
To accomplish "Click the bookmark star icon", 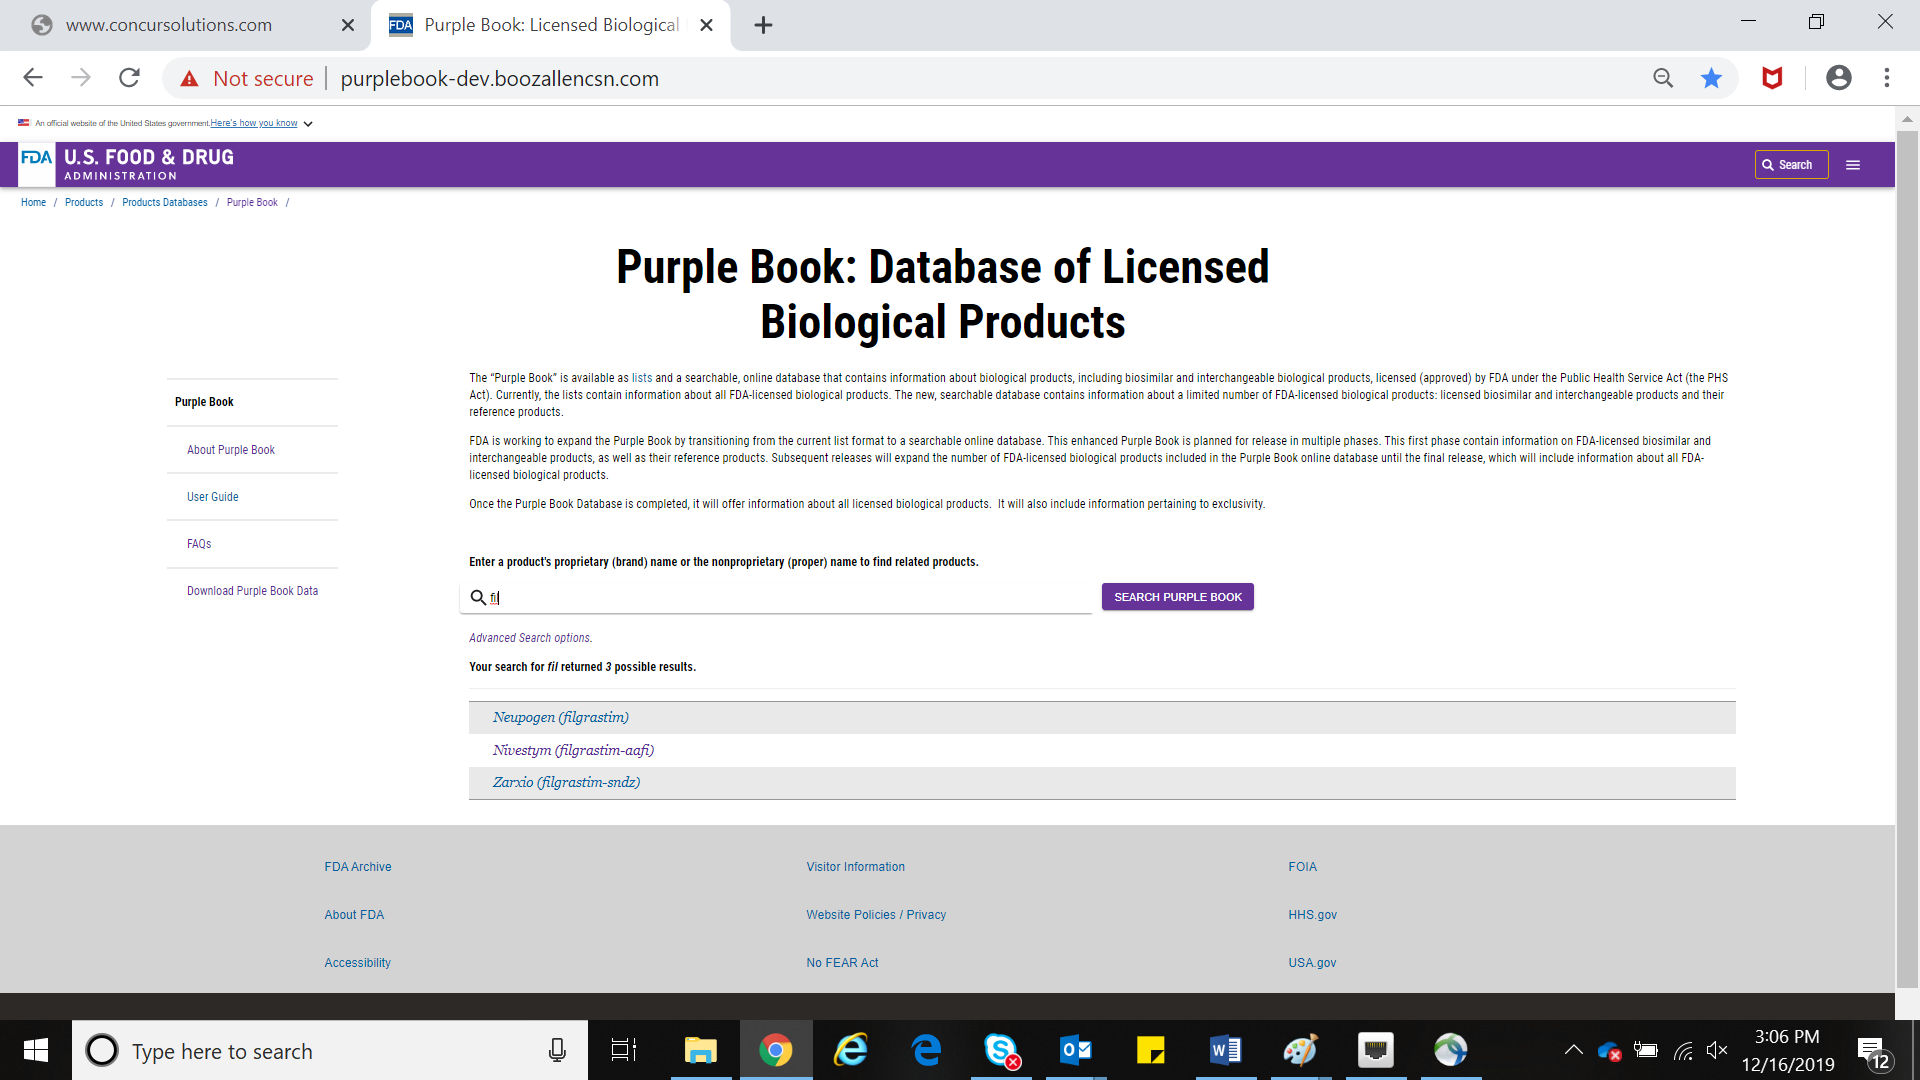I will click(1711, 78).
